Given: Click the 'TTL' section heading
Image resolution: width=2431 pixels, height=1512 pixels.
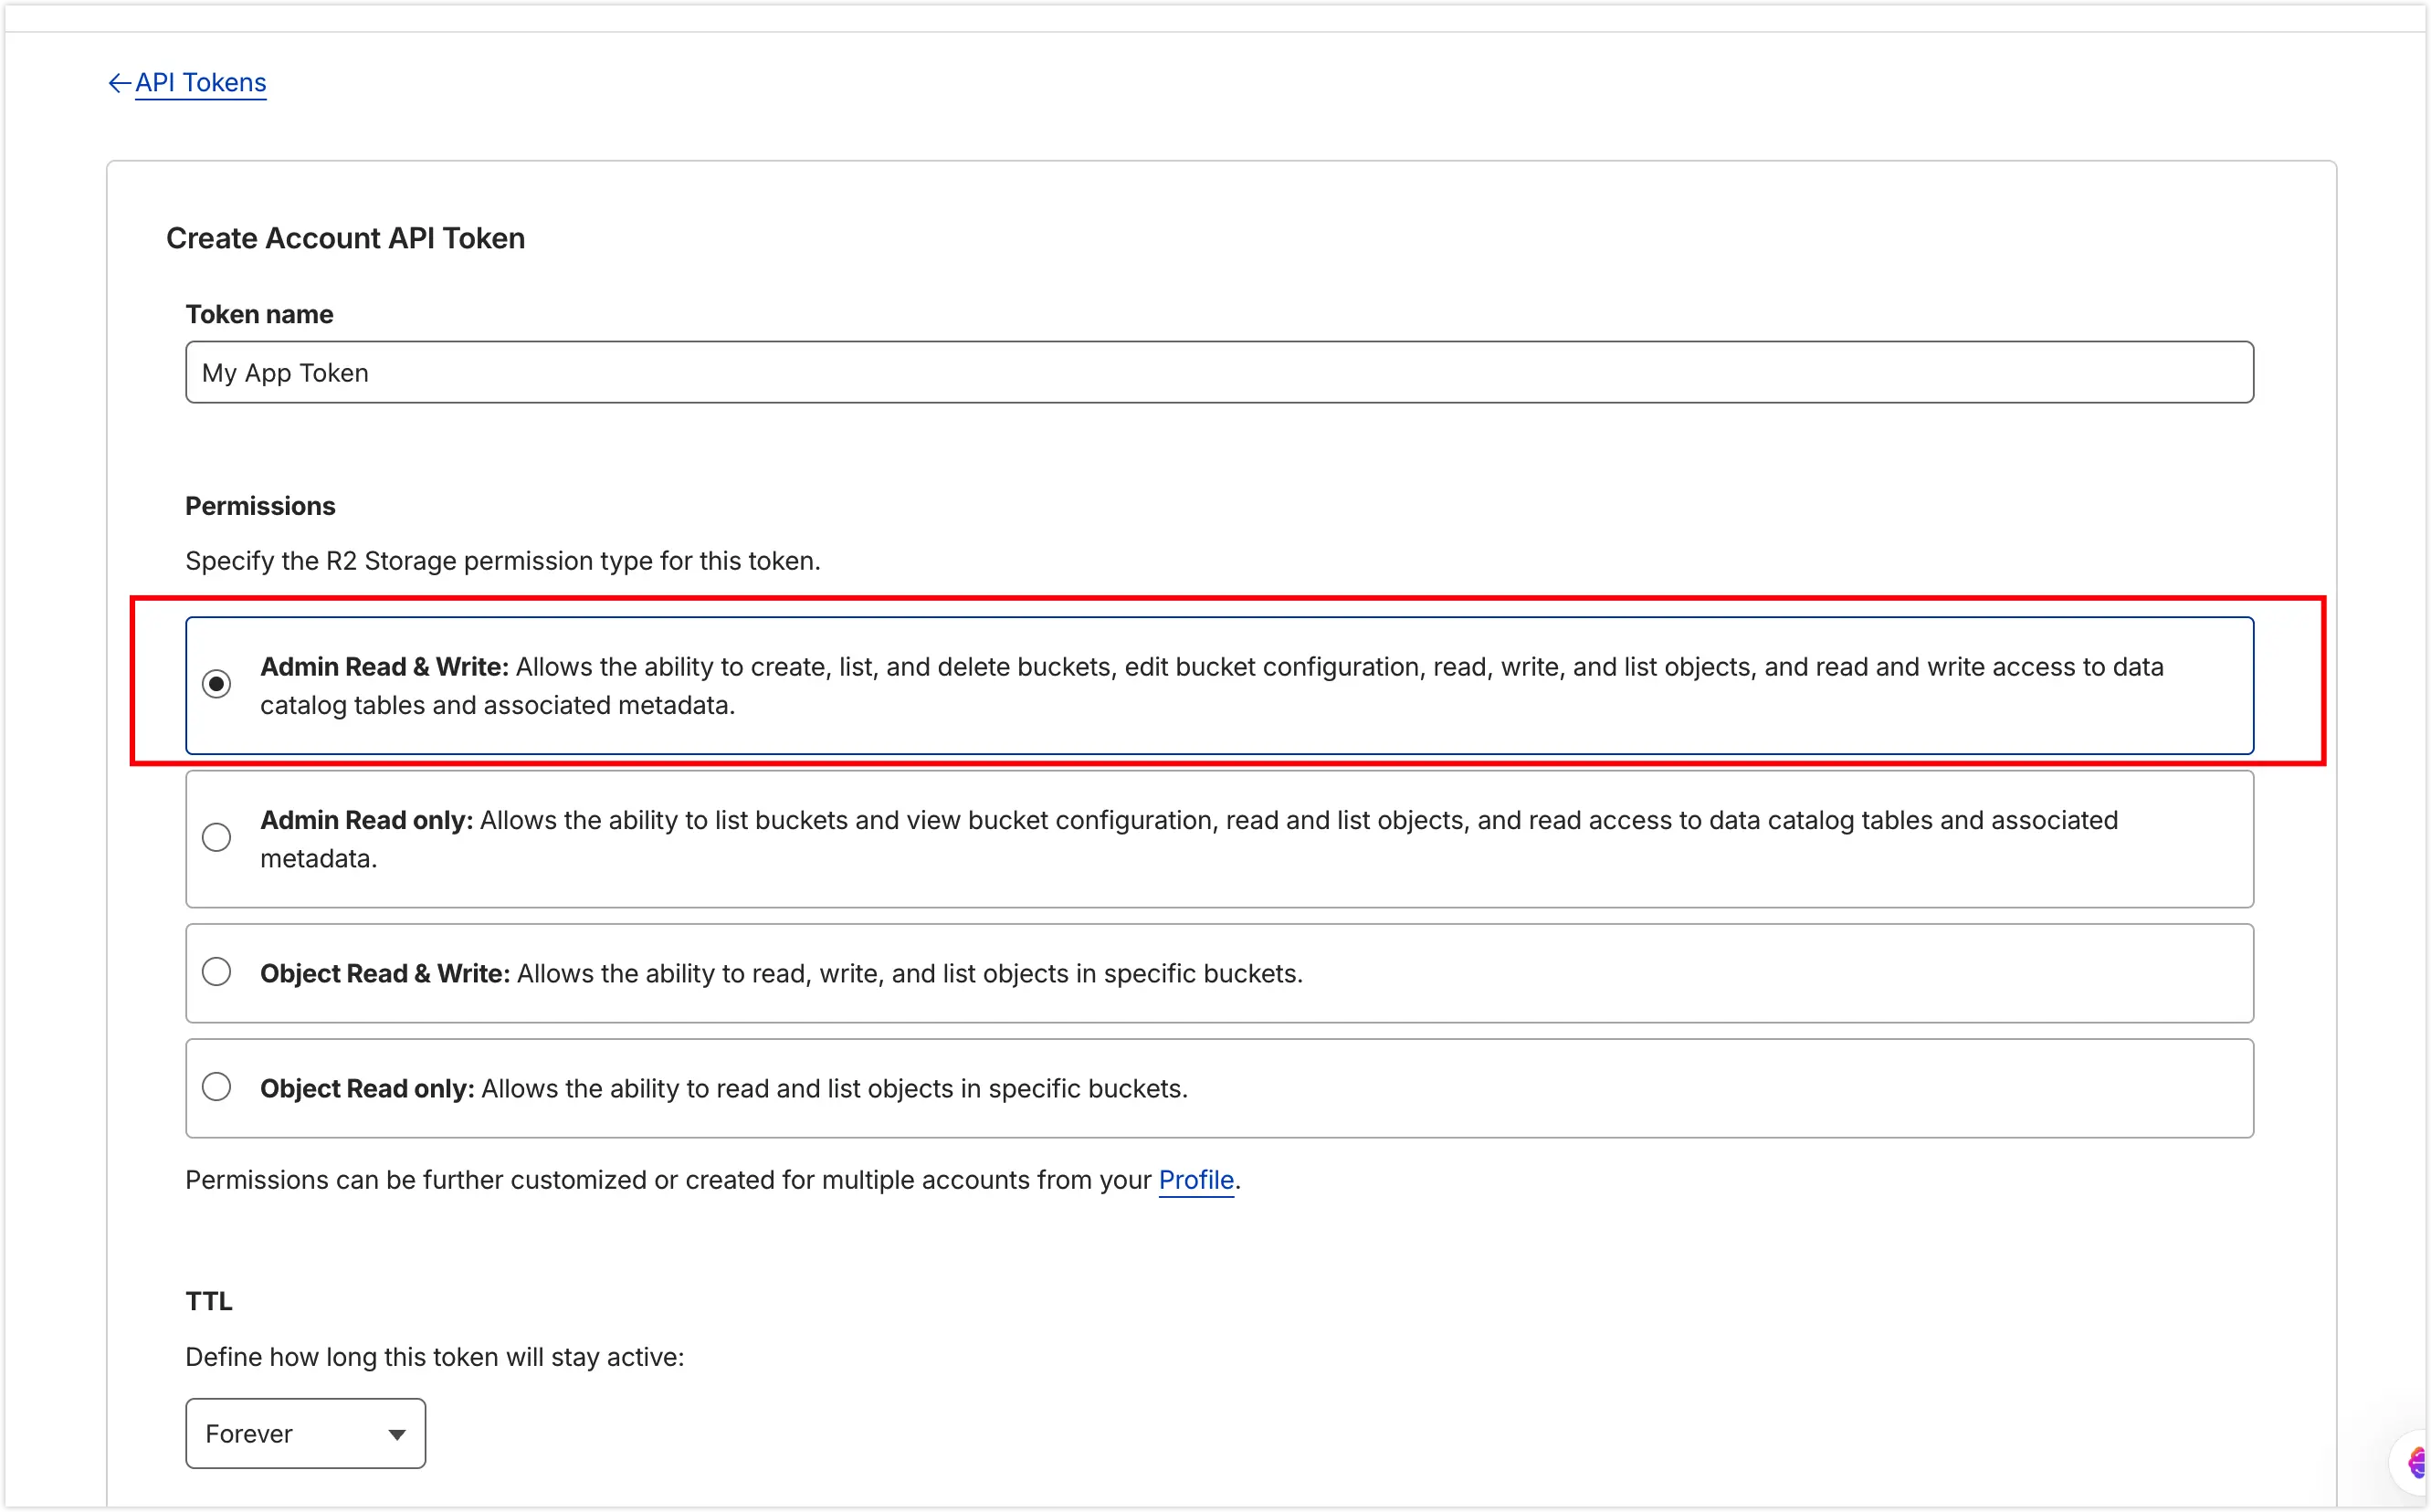Looking at the screenshot, I should point(208,1301).
